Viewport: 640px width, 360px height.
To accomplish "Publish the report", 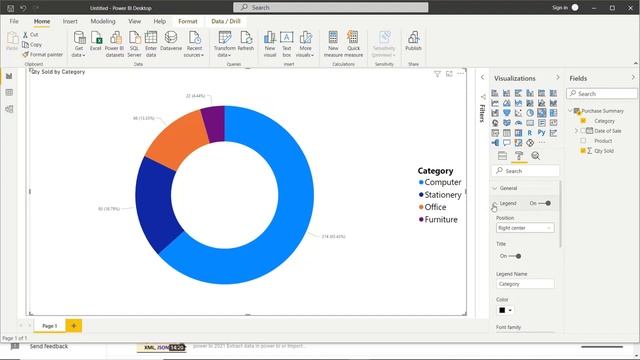I will pos(413,41).
